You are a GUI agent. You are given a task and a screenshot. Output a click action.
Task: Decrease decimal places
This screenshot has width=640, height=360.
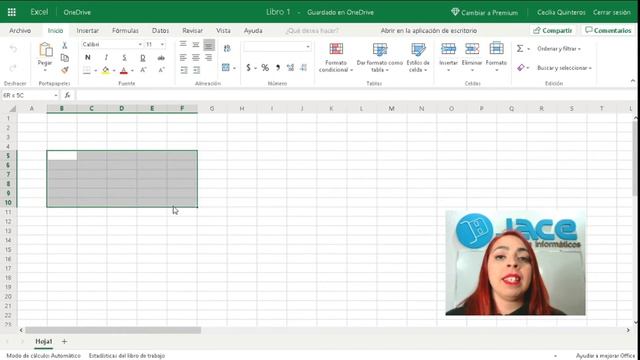pos(303,68)
